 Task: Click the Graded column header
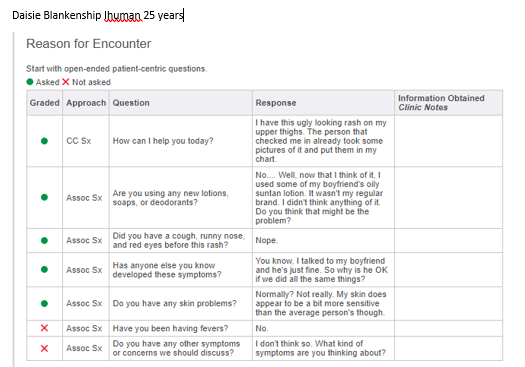point(45,103)
